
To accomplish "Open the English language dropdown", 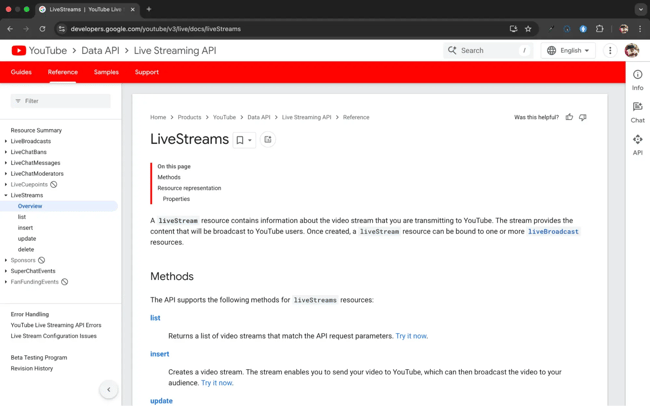I will pyautogui.click(x=568, y=50).
